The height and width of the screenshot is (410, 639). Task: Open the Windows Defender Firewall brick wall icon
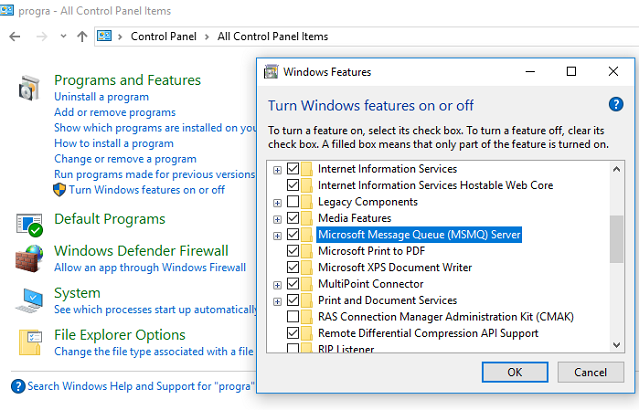(x=29, y=258)
